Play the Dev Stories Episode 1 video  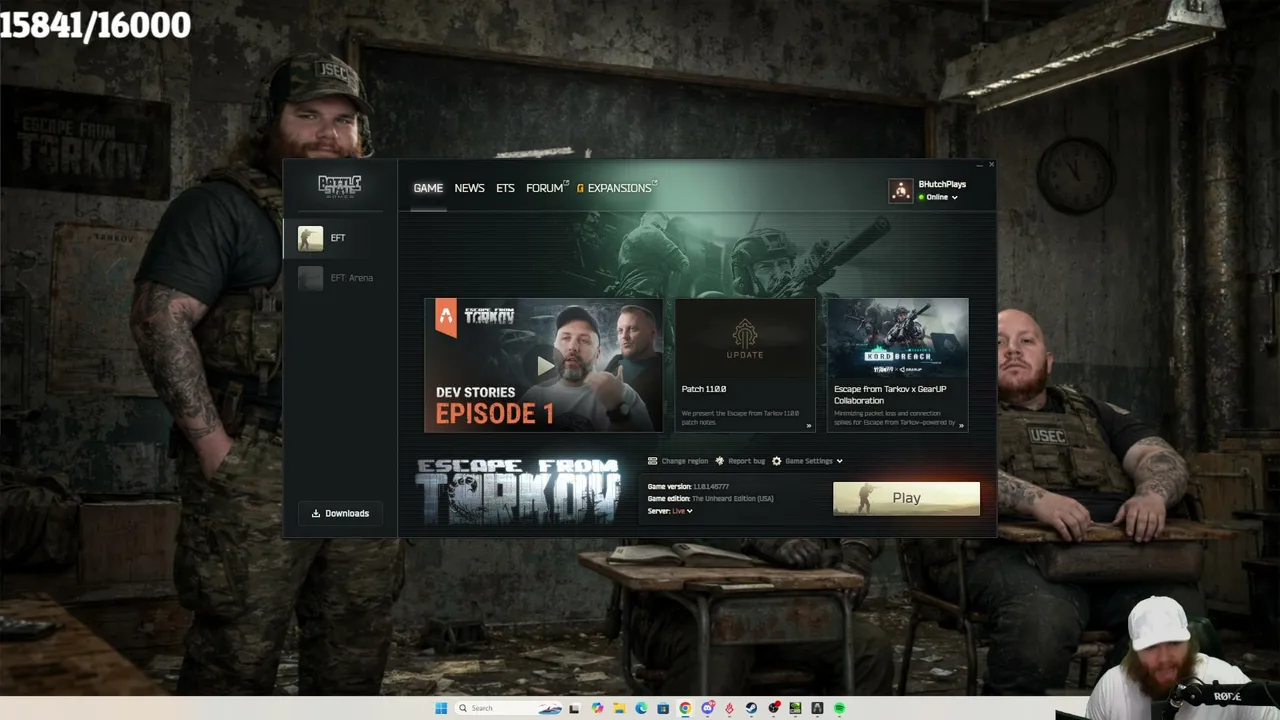point(544,365)
